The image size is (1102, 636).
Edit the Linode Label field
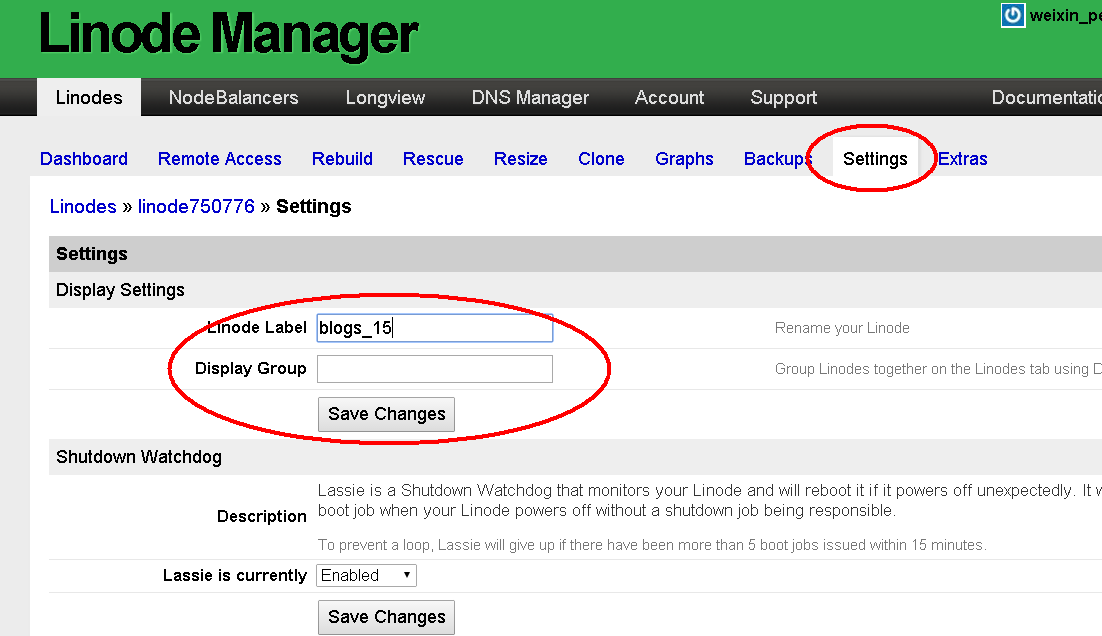[x=434, y=327]
